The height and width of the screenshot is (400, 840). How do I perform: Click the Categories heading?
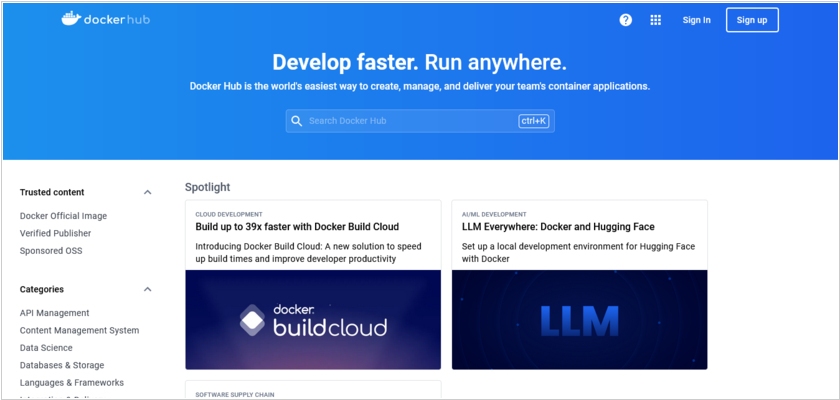pyautogui.click(x=42, y=289)
